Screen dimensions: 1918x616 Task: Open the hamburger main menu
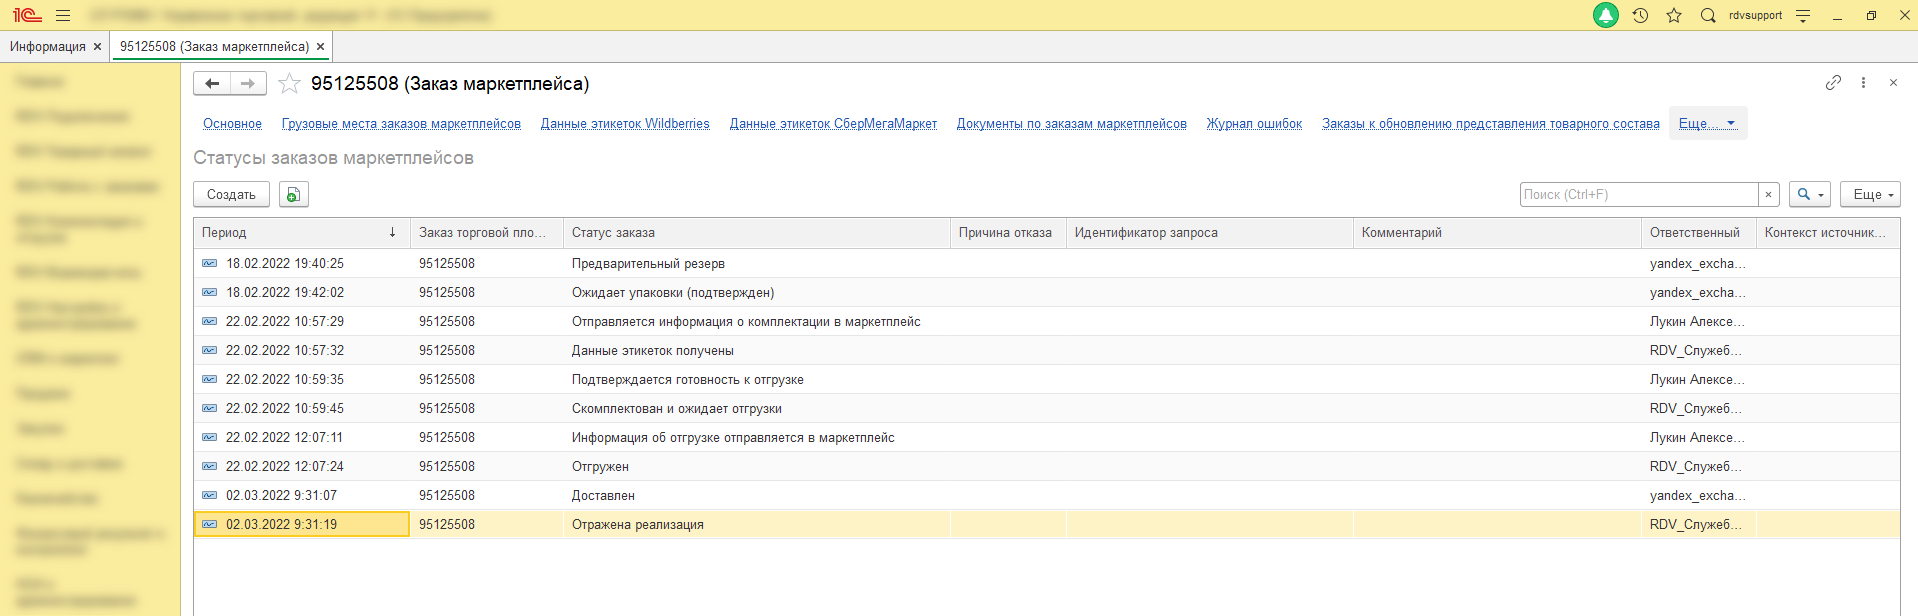point(63,16)
